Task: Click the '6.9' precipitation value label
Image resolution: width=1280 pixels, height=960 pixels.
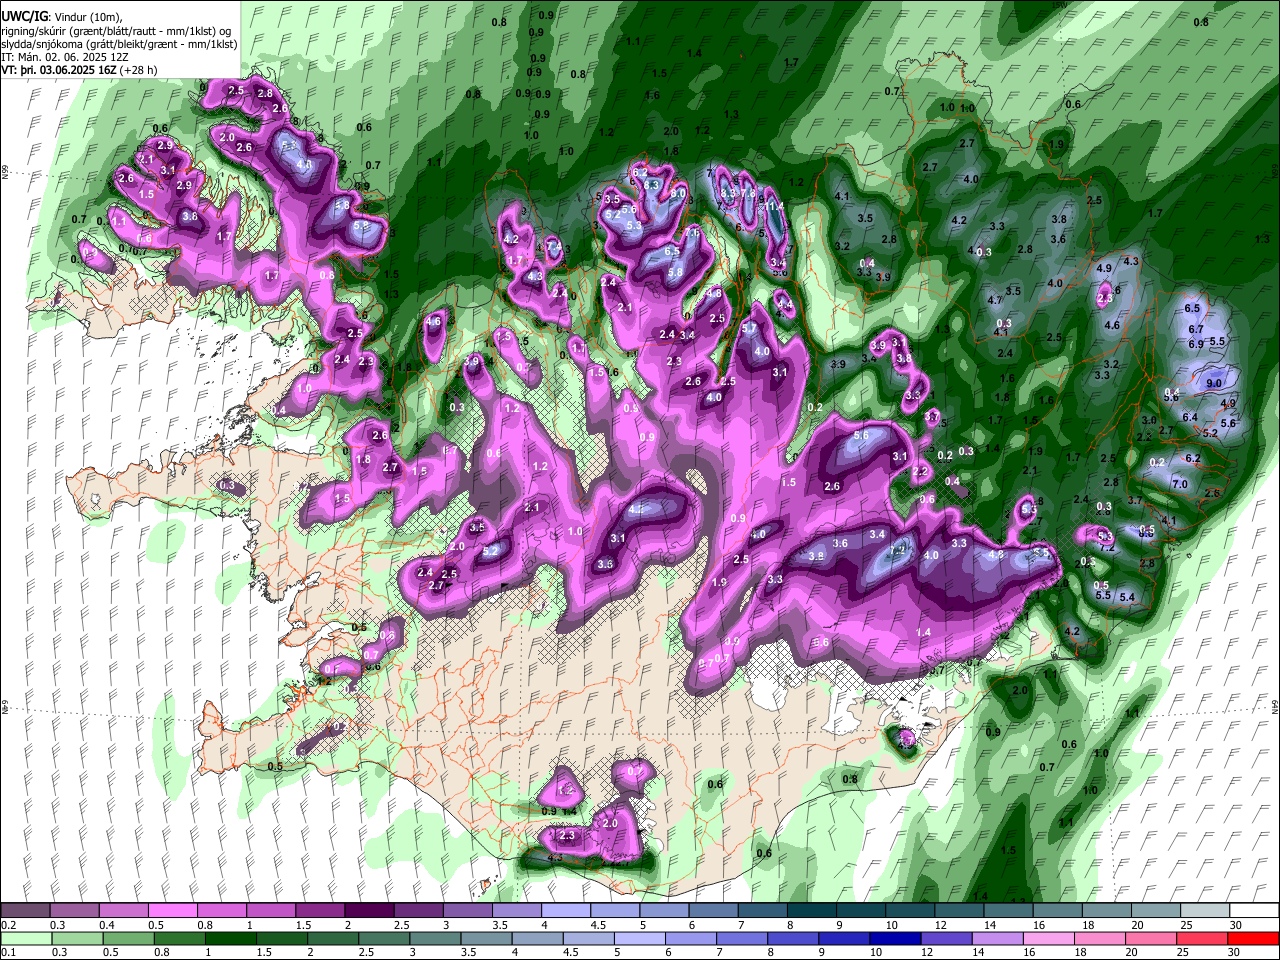Action: pyautogui.click(x=1195, y=344)
